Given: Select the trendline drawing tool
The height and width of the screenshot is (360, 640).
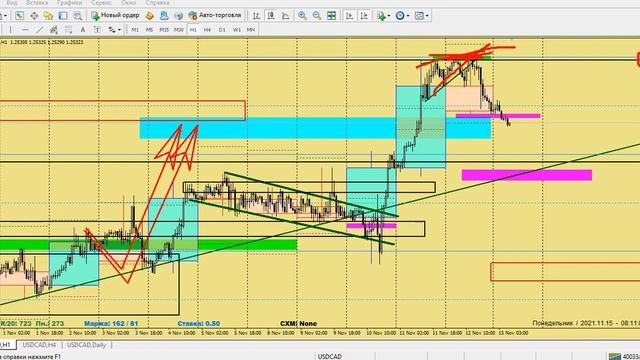Looking at the screenshot, I should (39, 30).
